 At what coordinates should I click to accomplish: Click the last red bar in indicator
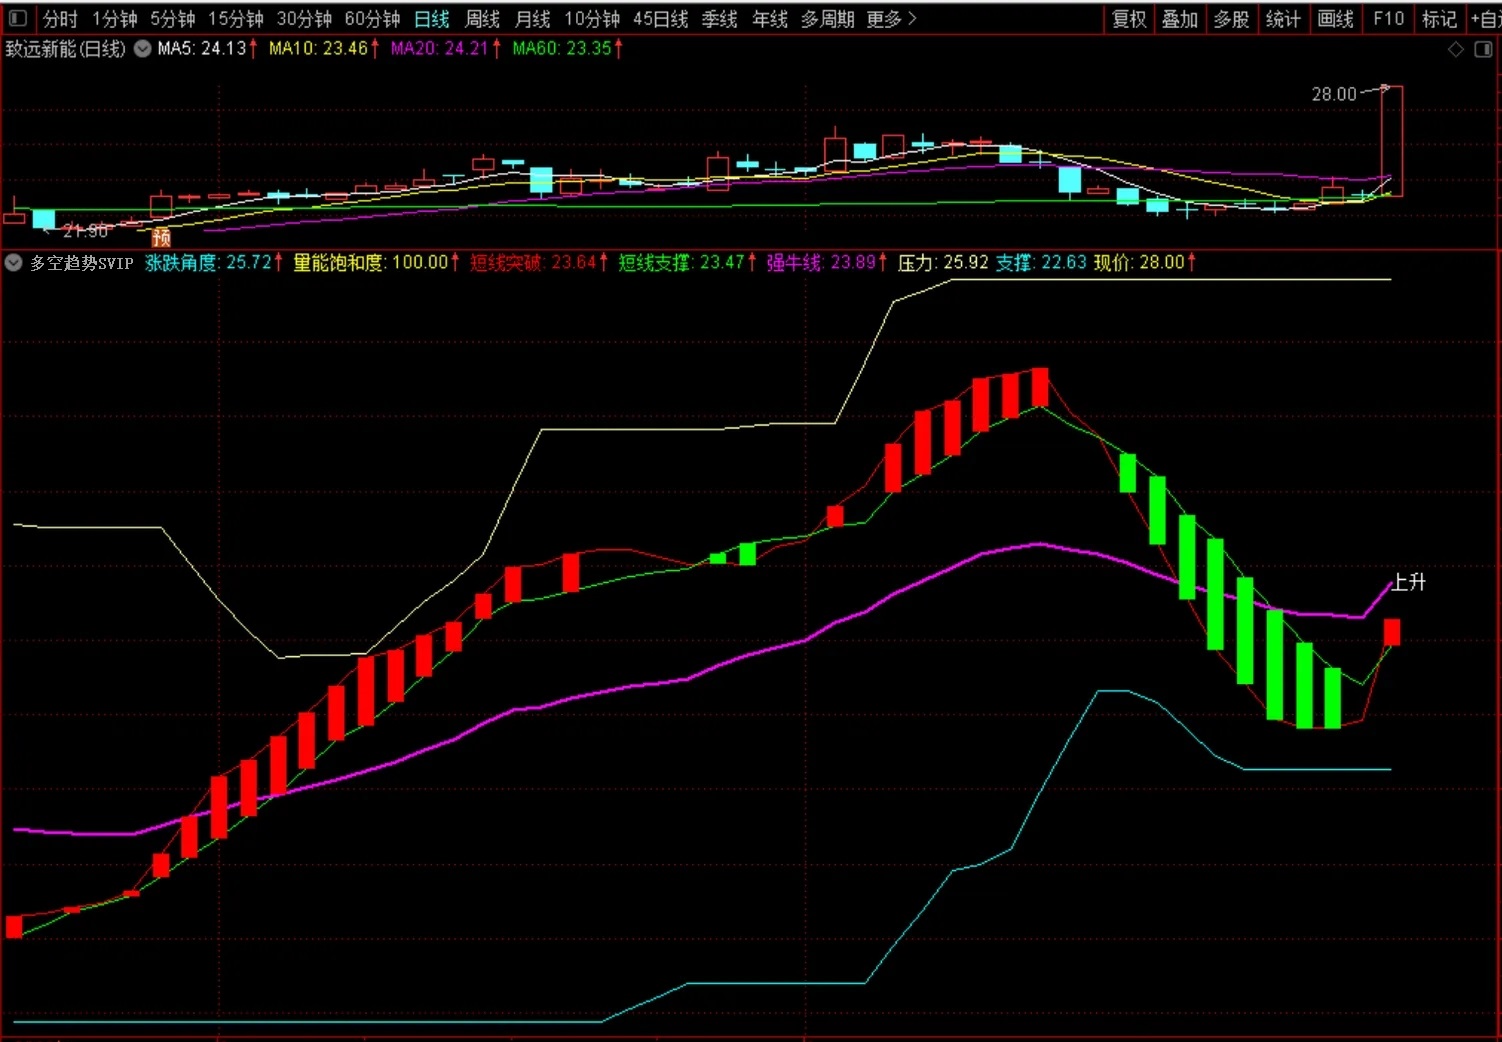[x=1391, y=632]
